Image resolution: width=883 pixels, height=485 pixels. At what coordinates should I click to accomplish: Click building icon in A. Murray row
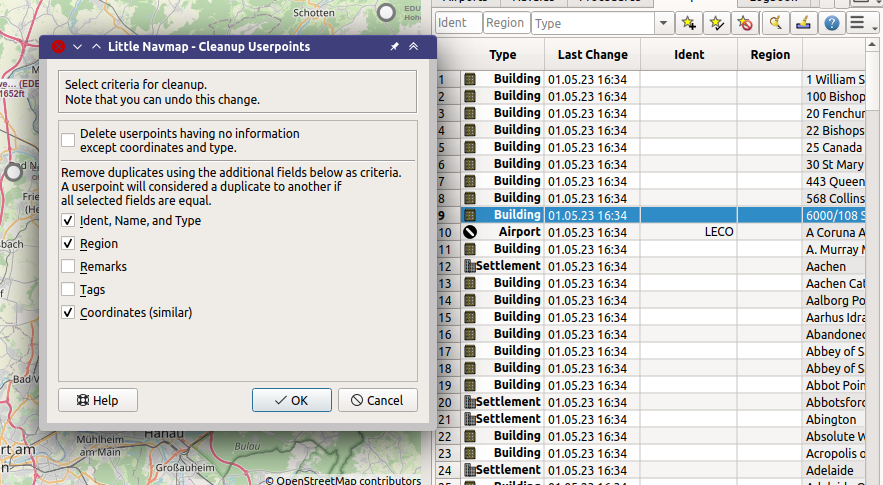click(470, 249)
